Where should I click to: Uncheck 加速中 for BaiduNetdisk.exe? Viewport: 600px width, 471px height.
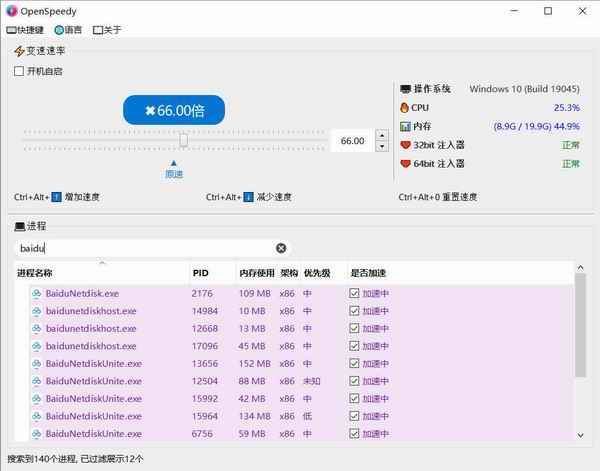pos(354,294)
